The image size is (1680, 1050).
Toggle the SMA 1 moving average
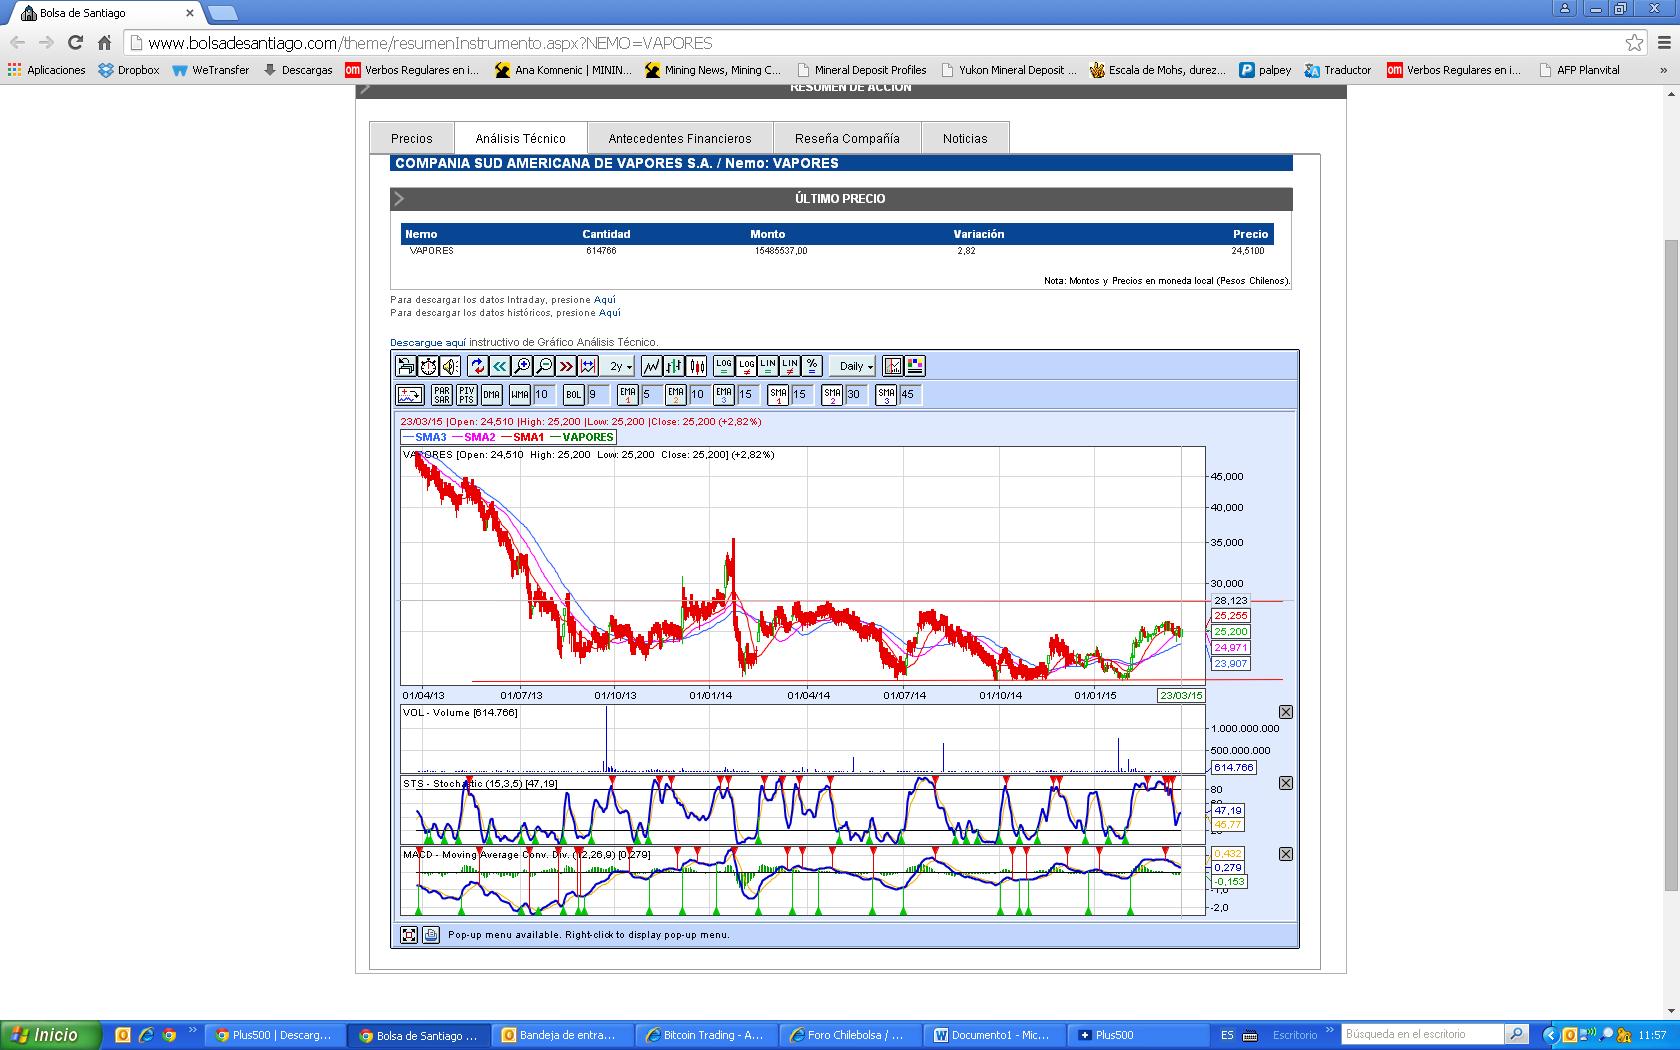(x=778, y=395)
